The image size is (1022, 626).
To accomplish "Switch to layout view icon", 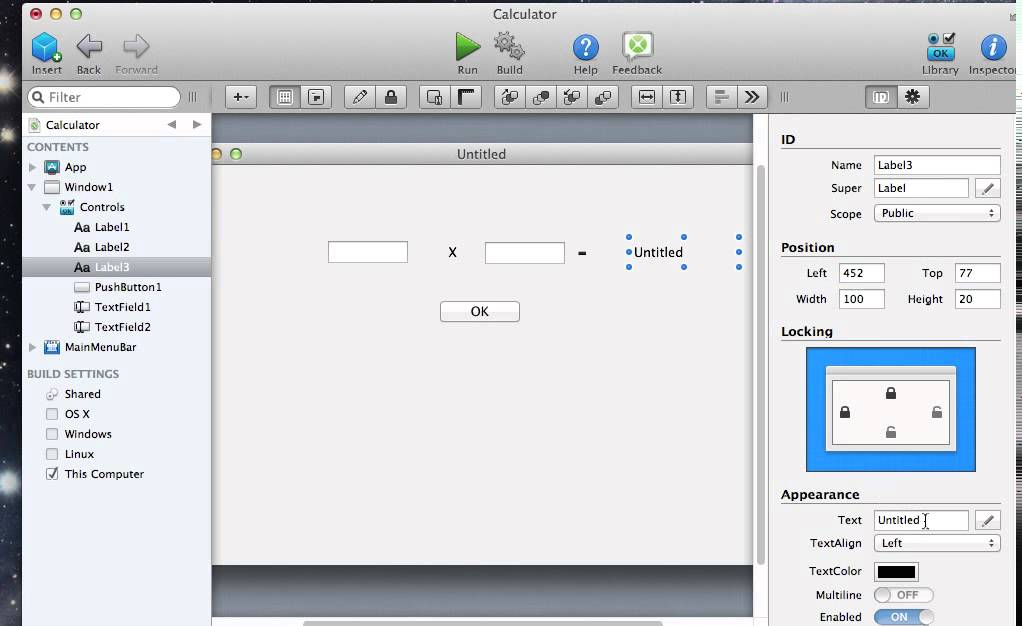I will coord(285,97).
